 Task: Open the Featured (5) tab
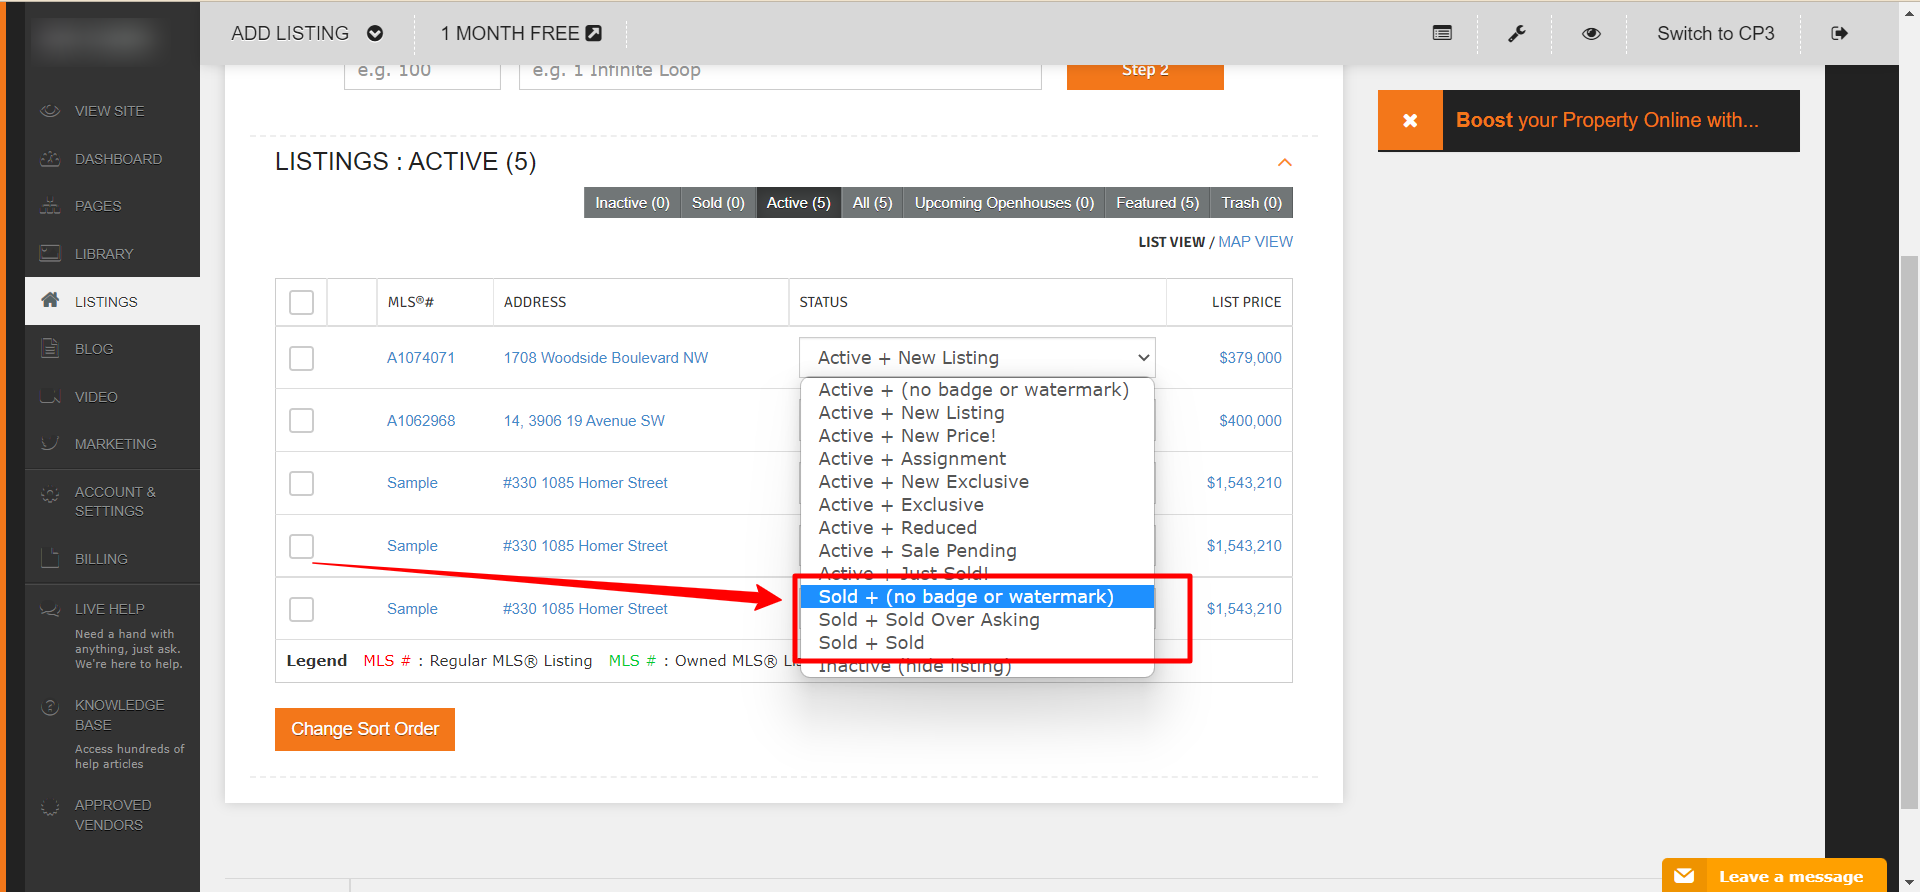[1157, 203]
